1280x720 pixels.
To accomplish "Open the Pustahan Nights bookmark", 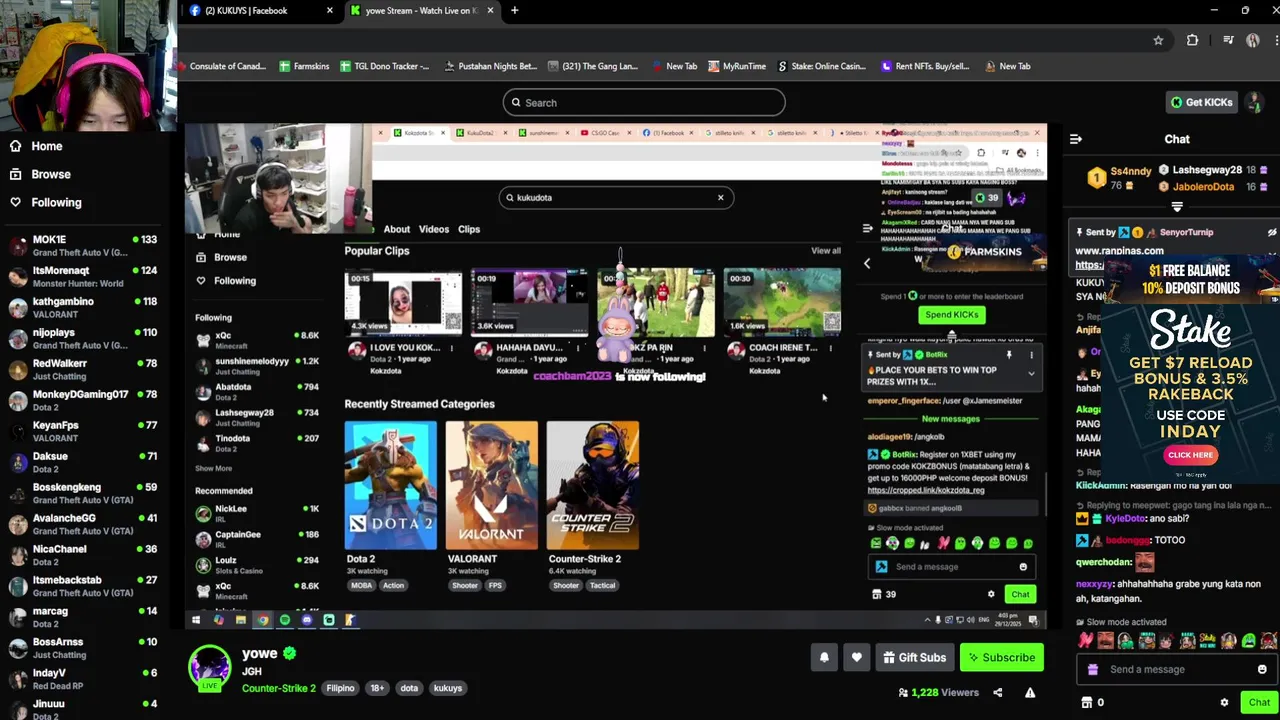I will click(x=490, y=66).
